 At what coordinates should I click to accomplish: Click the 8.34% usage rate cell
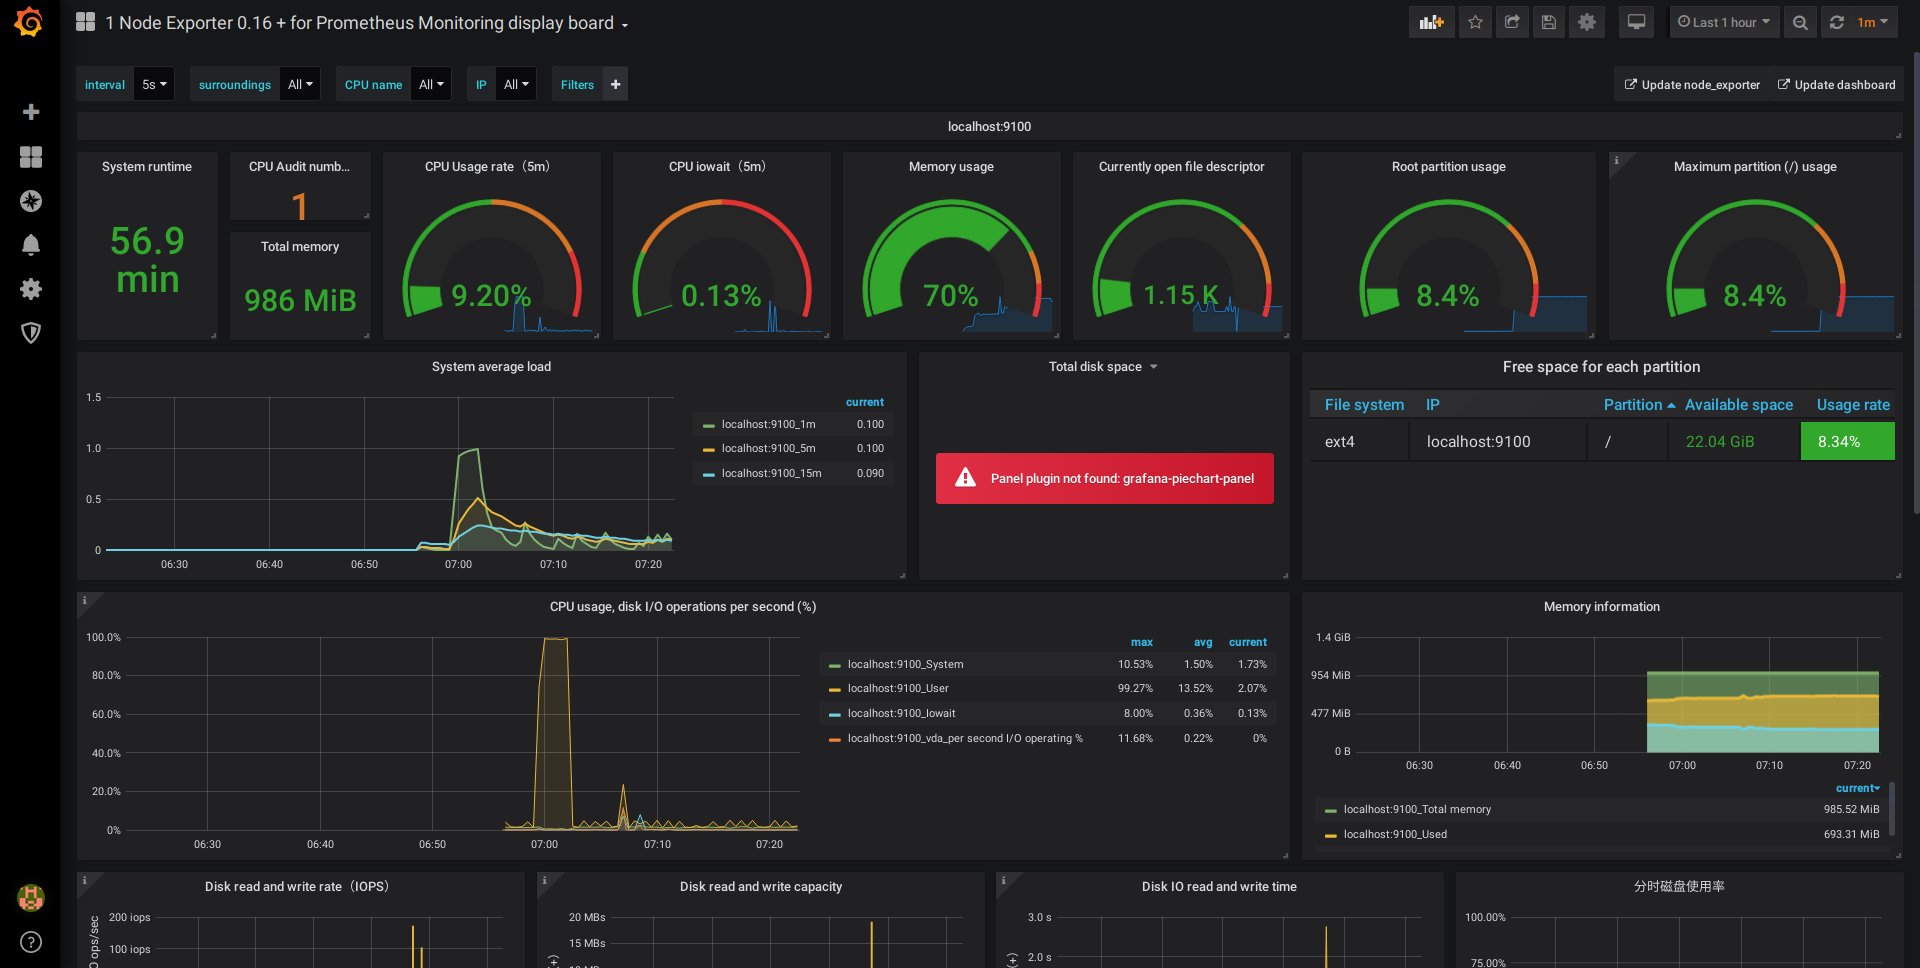[1847, 441]
